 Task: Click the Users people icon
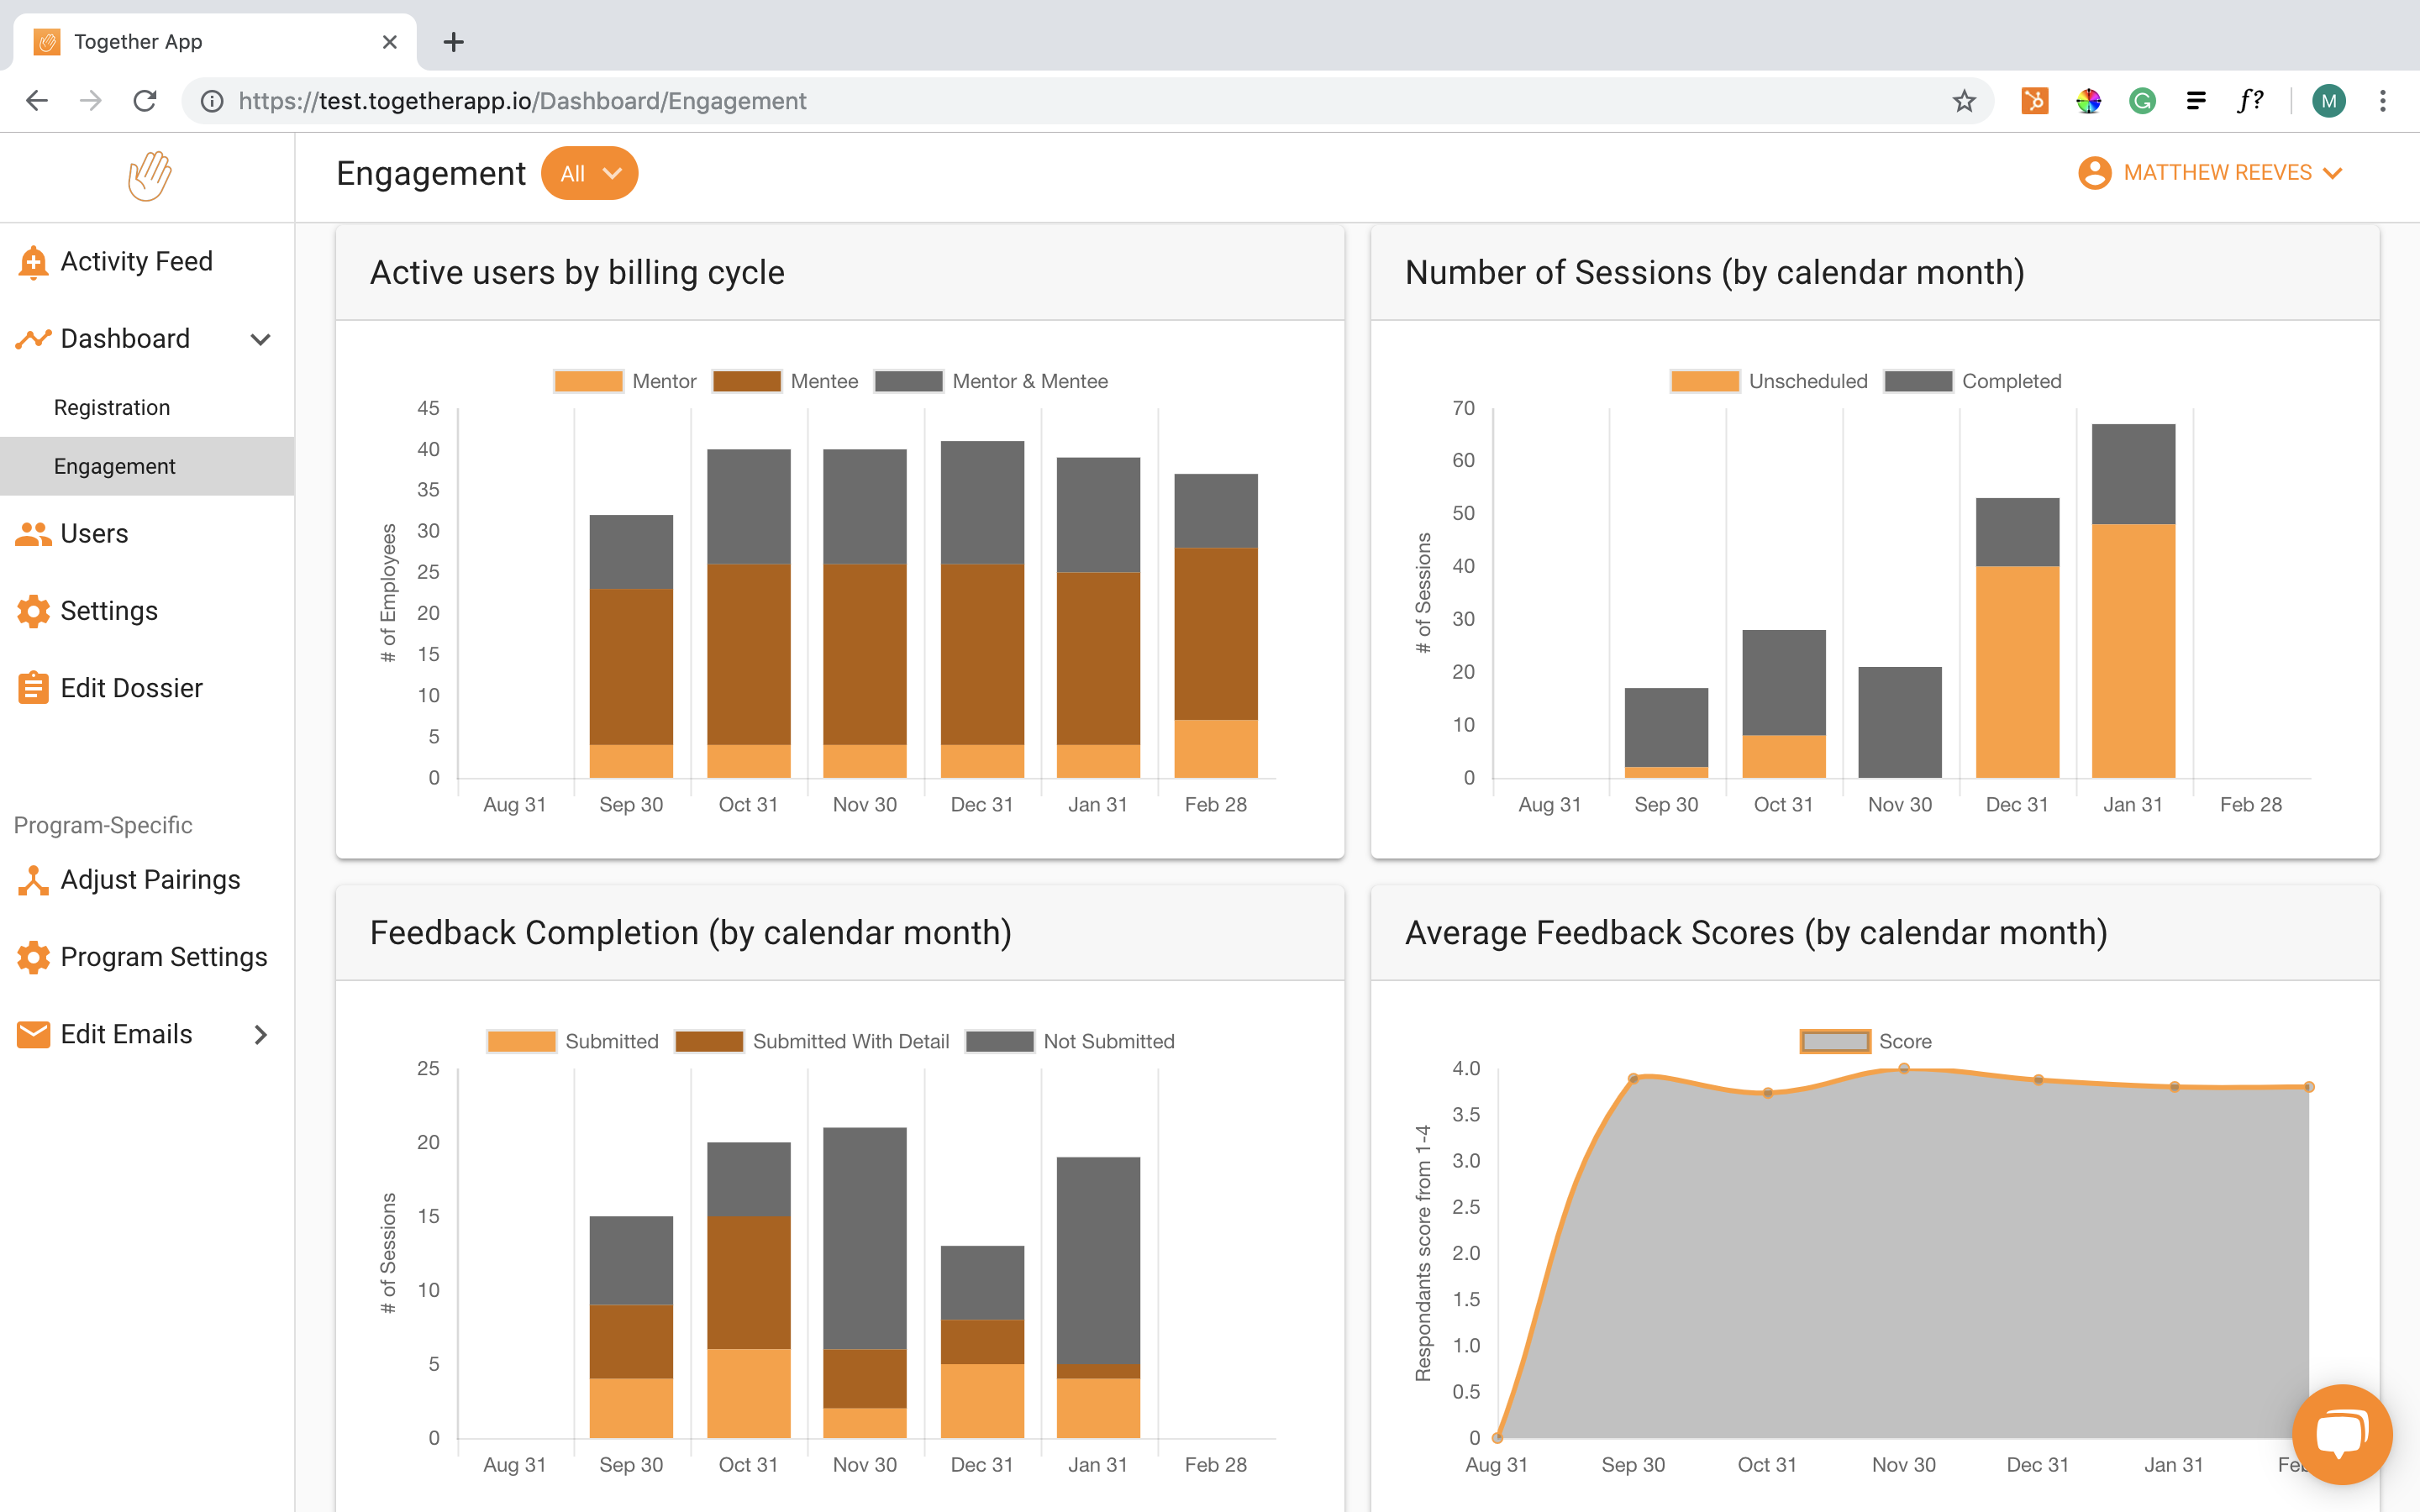[x=33, y=534]
